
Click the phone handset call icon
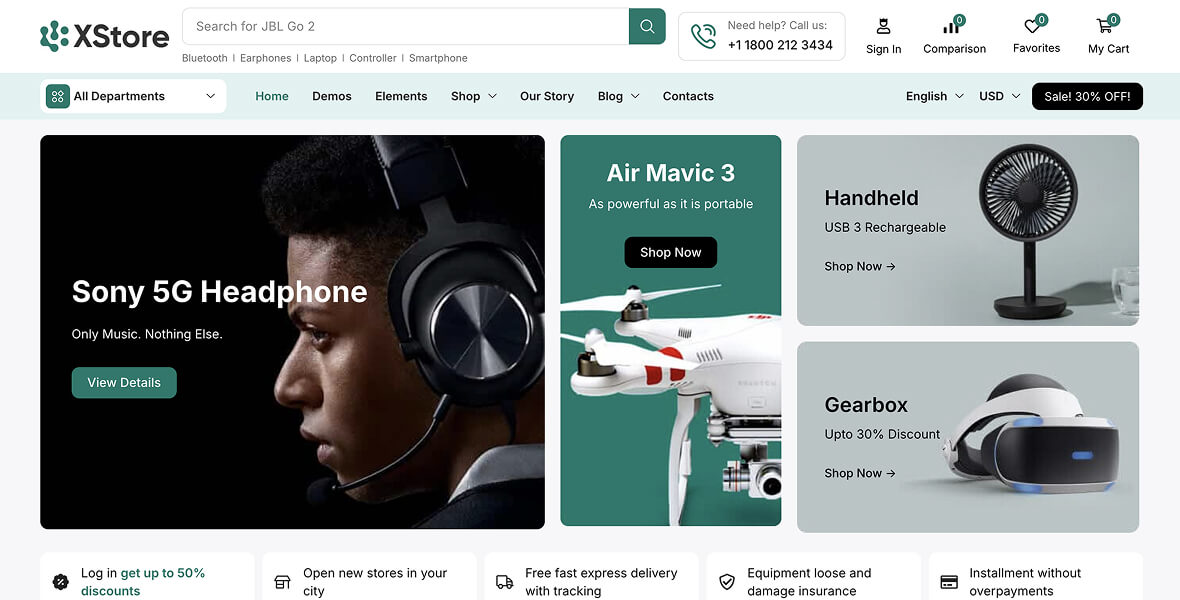tap(703, 36)
